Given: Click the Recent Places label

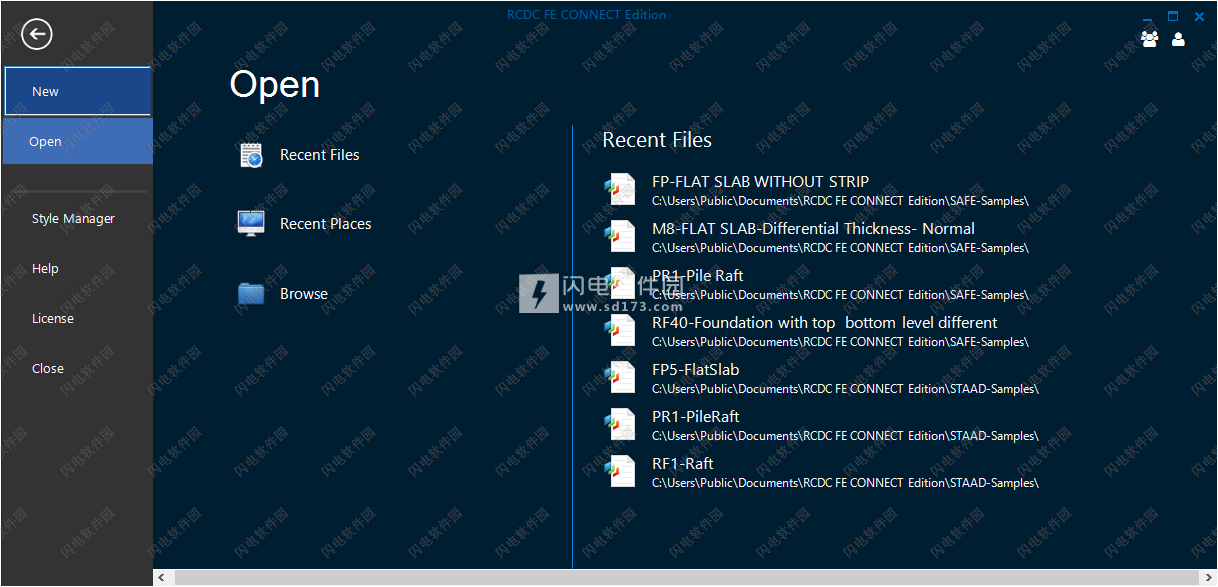Looking at the screenshot, I should pyautogui.click(x=326, y=224).
